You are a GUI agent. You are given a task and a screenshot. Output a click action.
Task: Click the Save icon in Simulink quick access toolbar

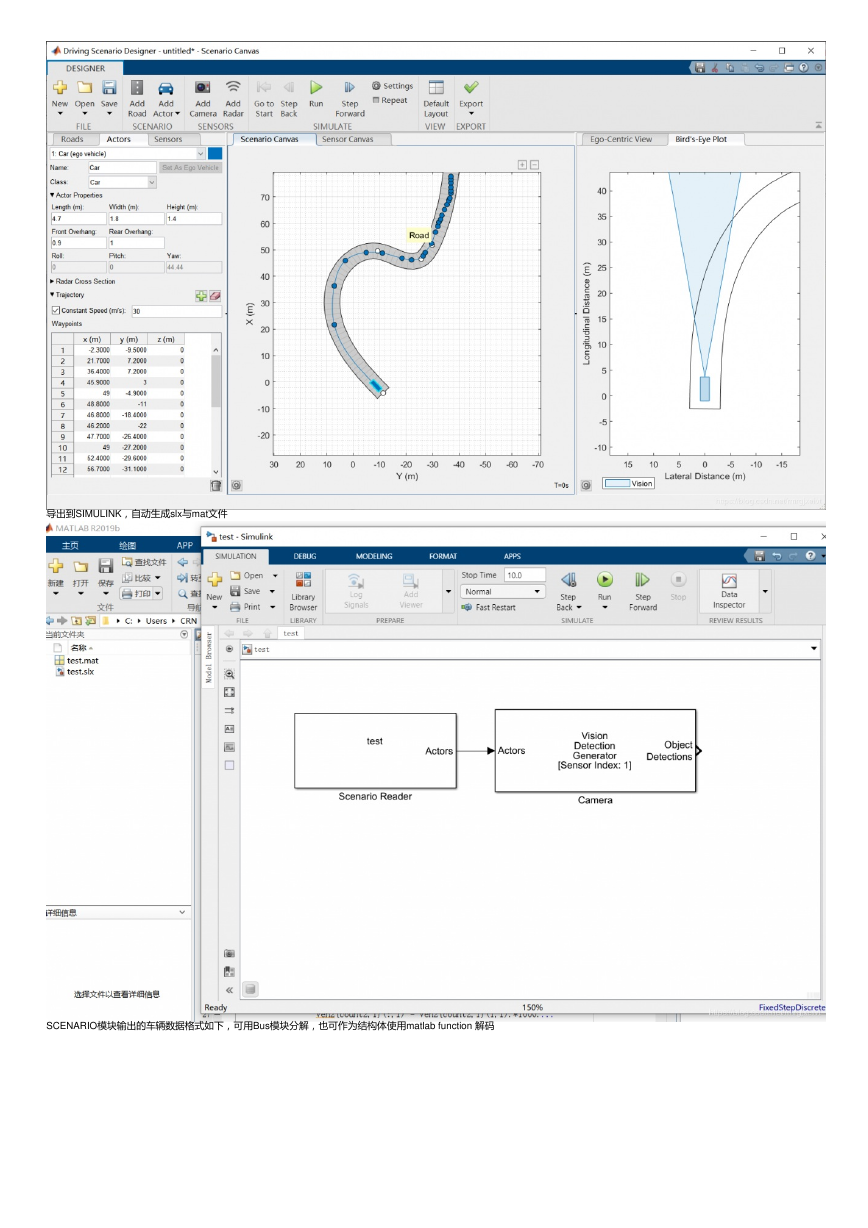[760, 556]
